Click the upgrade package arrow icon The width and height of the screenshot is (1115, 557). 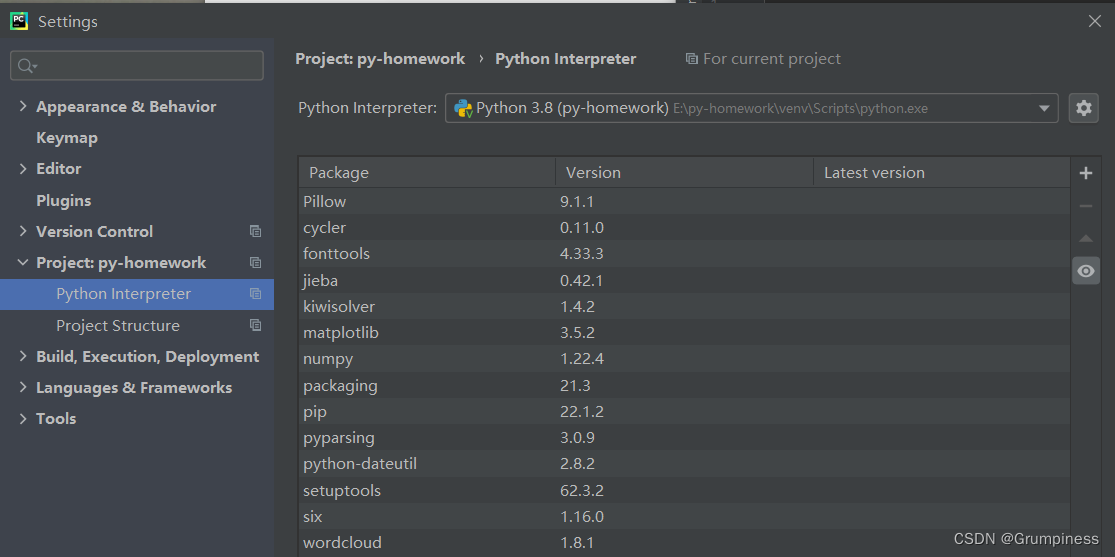point(1085,238)
